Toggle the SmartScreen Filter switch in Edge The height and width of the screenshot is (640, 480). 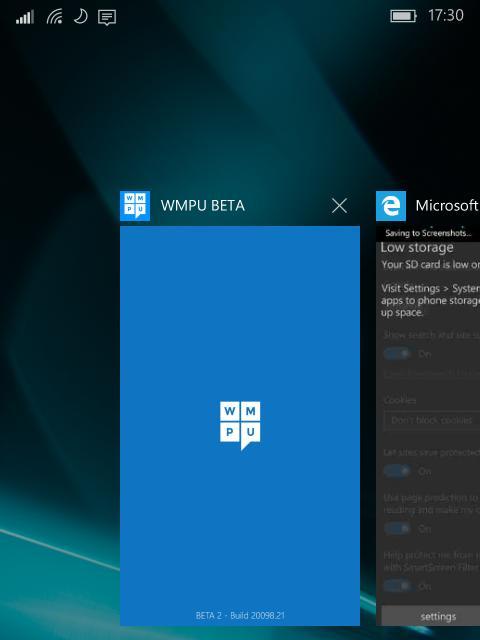pyautogui.click(x=397, y=586)
